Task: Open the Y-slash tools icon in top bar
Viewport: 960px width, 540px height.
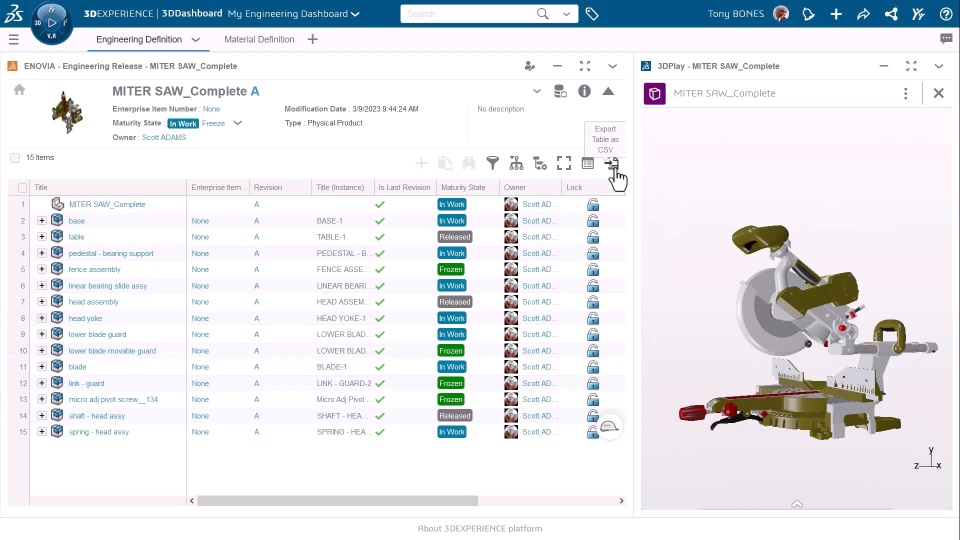Action: 918,13
